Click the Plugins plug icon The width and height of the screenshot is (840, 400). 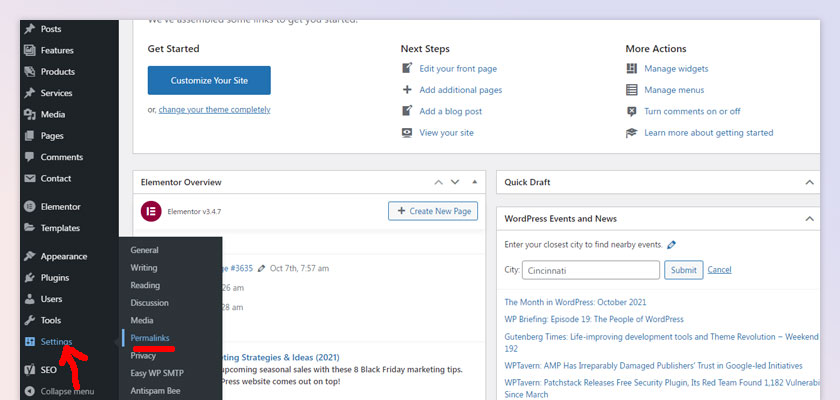point(30,278)
